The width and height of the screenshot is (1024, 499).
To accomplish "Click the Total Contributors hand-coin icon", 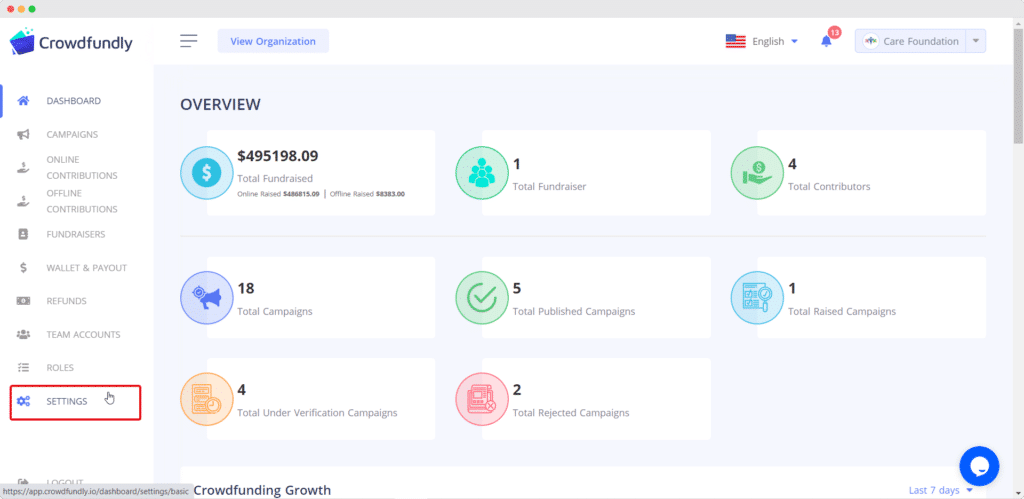I will [x=756, y=172].
